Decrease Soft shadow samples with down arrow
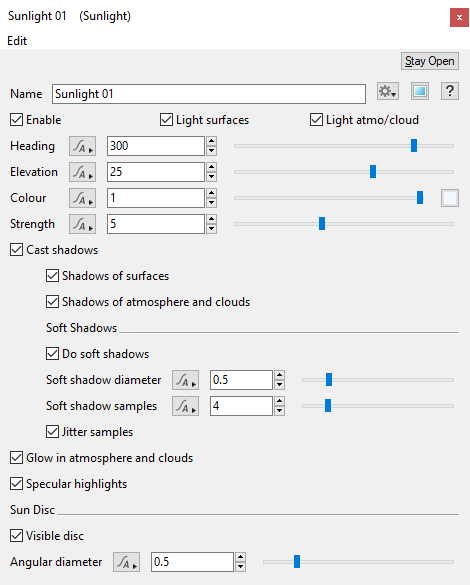 point(279,411)
